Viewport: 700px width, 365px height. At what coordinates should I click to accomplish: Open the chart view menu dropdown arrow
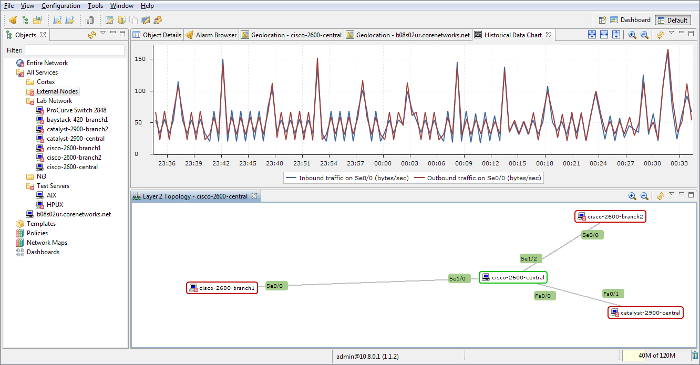(671, 33)
